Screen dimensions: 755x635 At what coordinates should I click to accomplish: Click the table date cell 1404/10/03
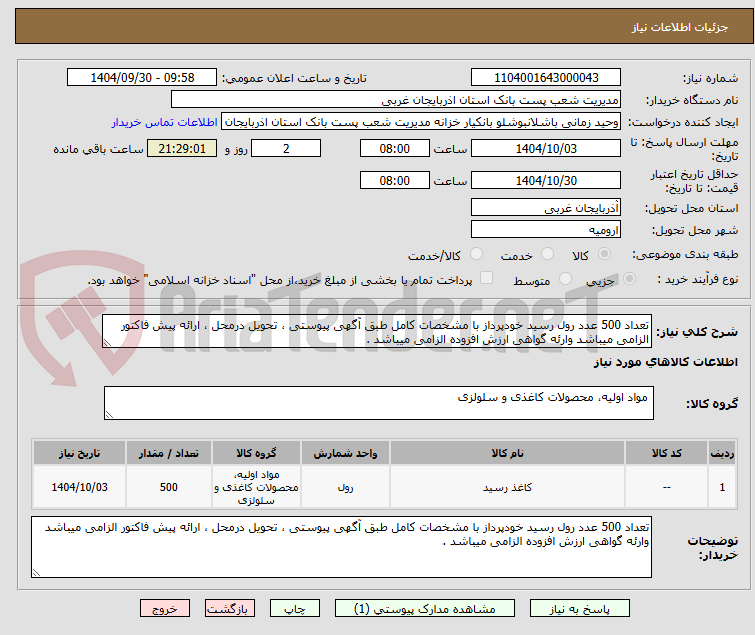[79, 487]
